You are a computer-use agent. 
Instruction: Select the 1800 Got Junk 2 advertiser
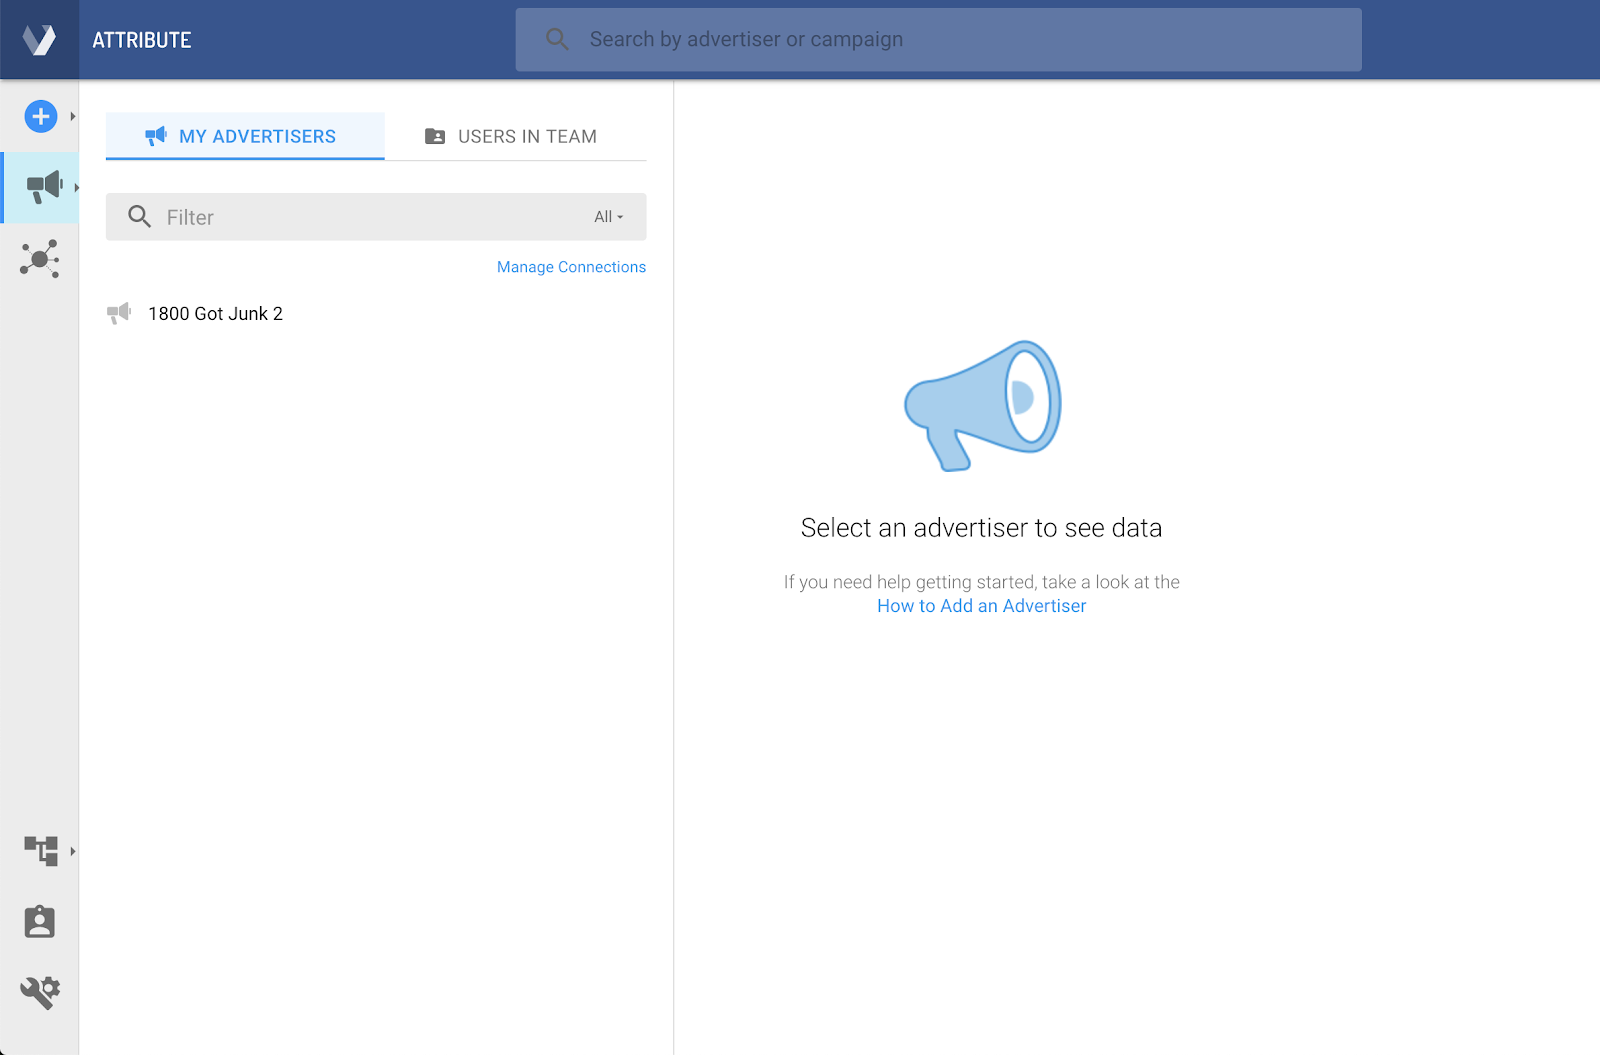216,313
